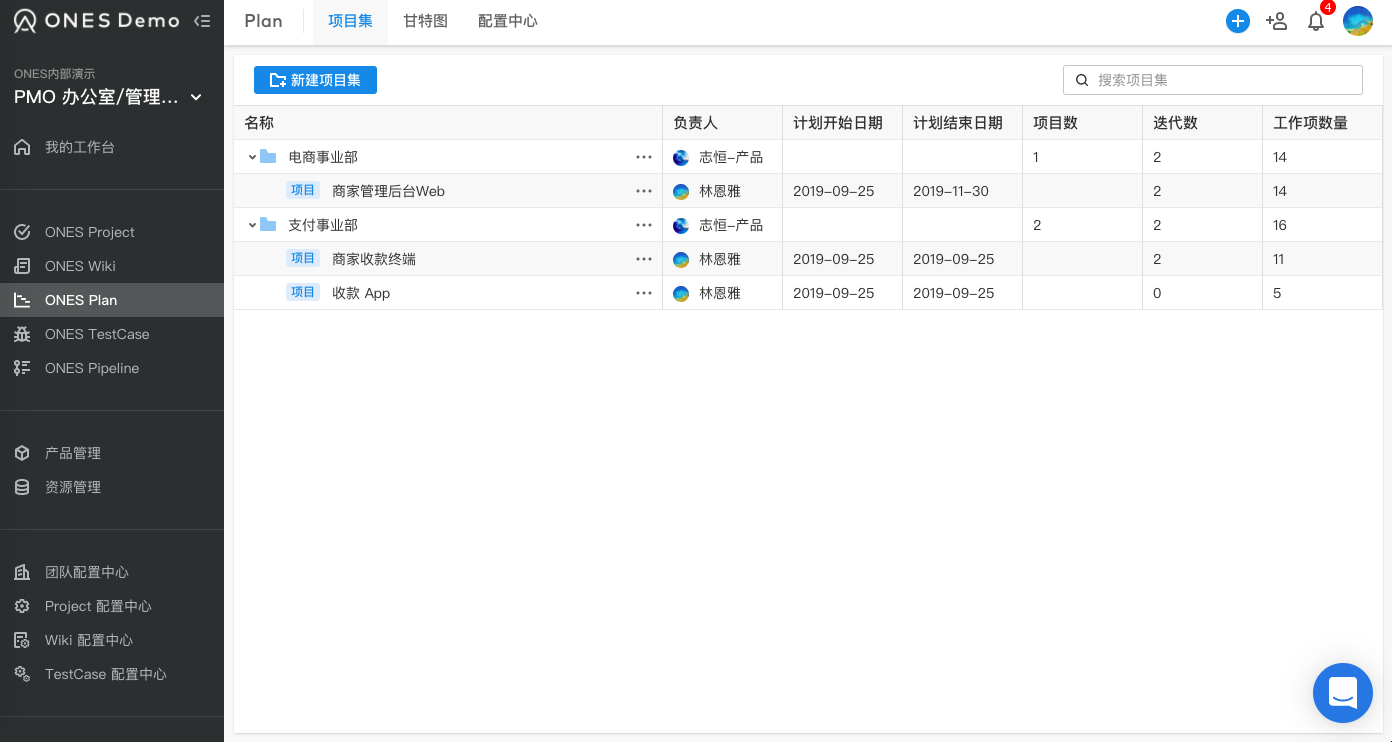Click the 产品管理 cube icon
Viewport: 1392px width, 742px height.
[22, 453]
